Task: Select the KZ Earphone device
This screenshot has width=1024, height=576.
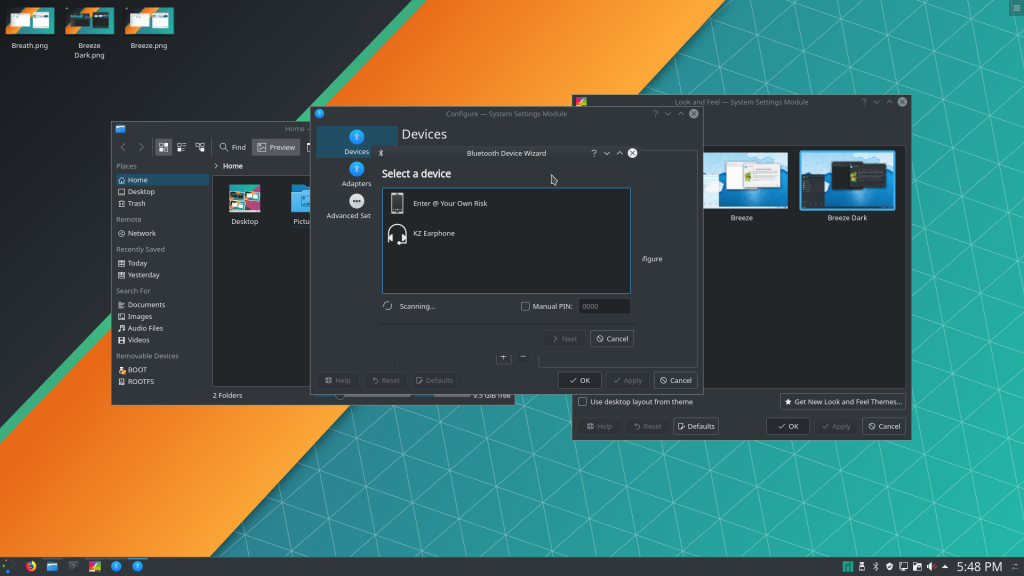Action: coord(506,233)
